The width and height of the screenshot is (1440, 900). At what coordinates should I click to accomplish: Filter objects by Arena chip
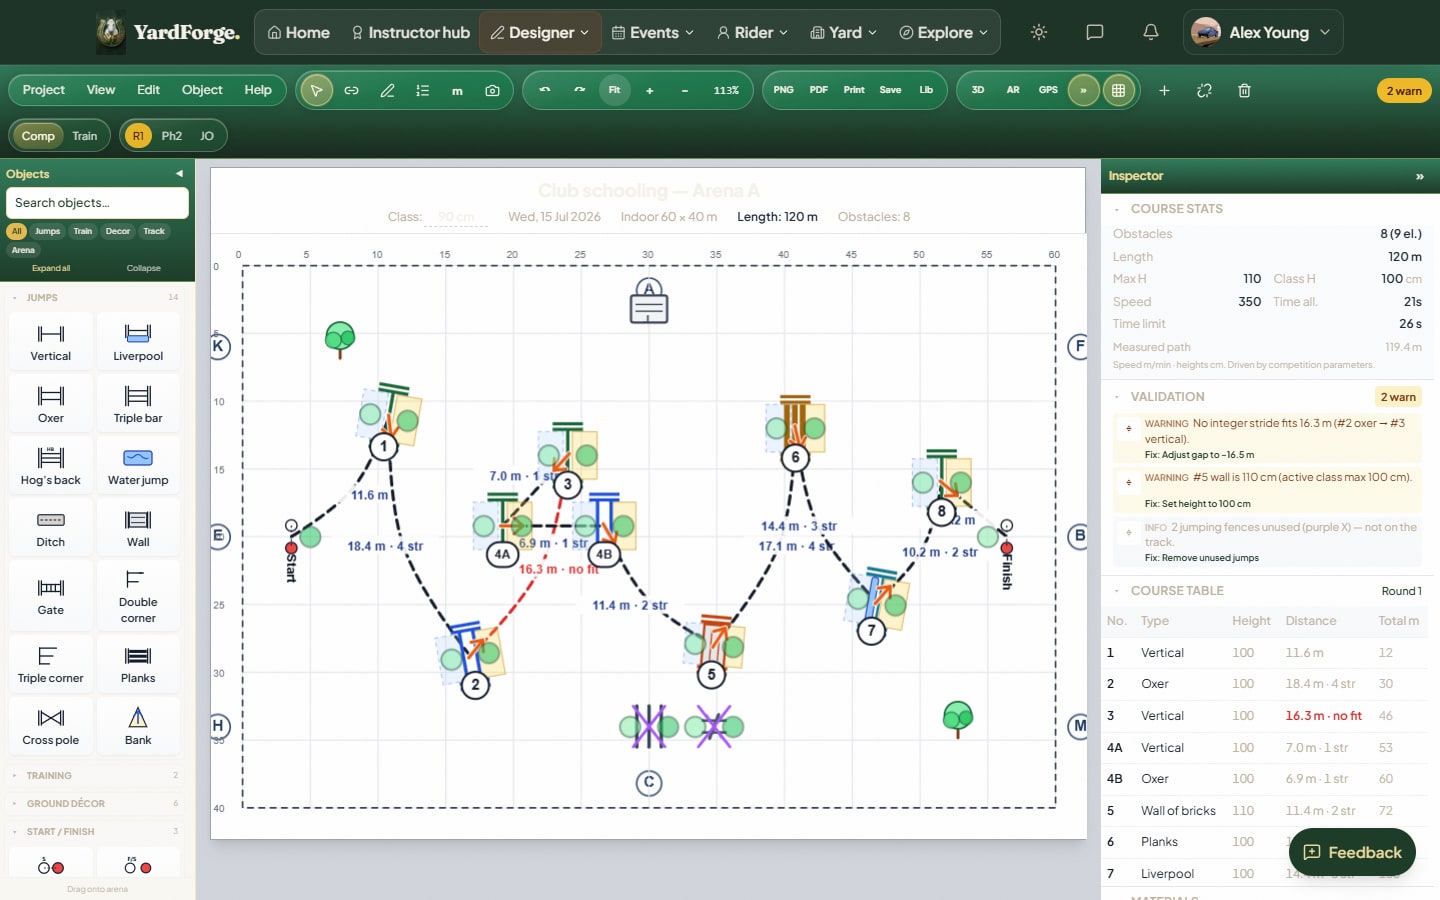click(x=23, y=250)
